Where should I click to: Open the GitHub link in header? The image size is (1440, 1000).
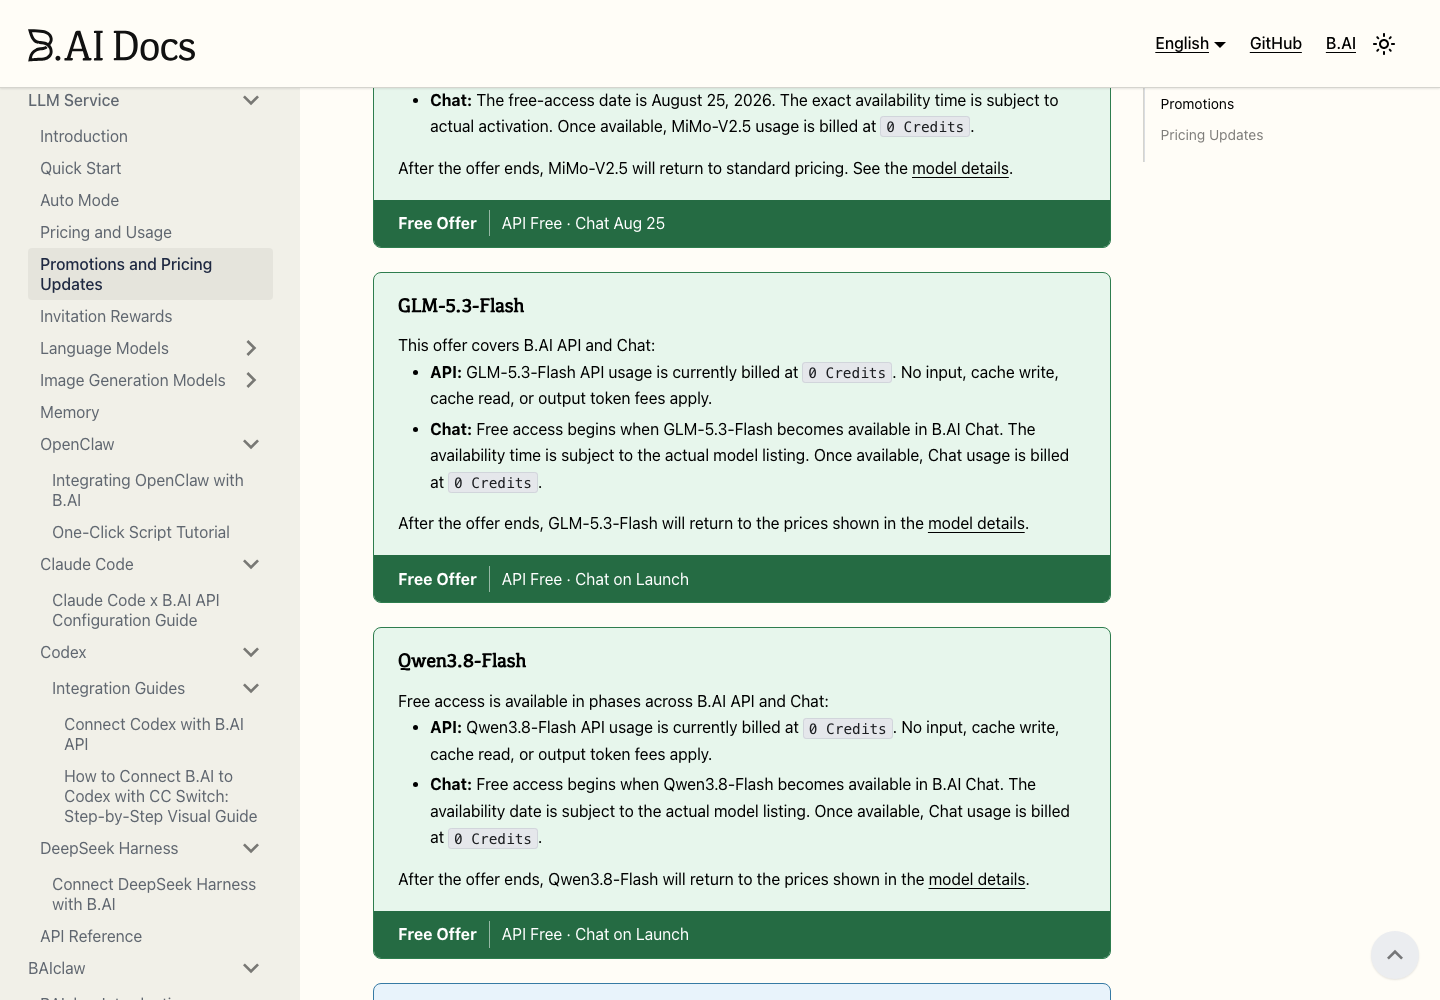click(x=1276, y=44)
